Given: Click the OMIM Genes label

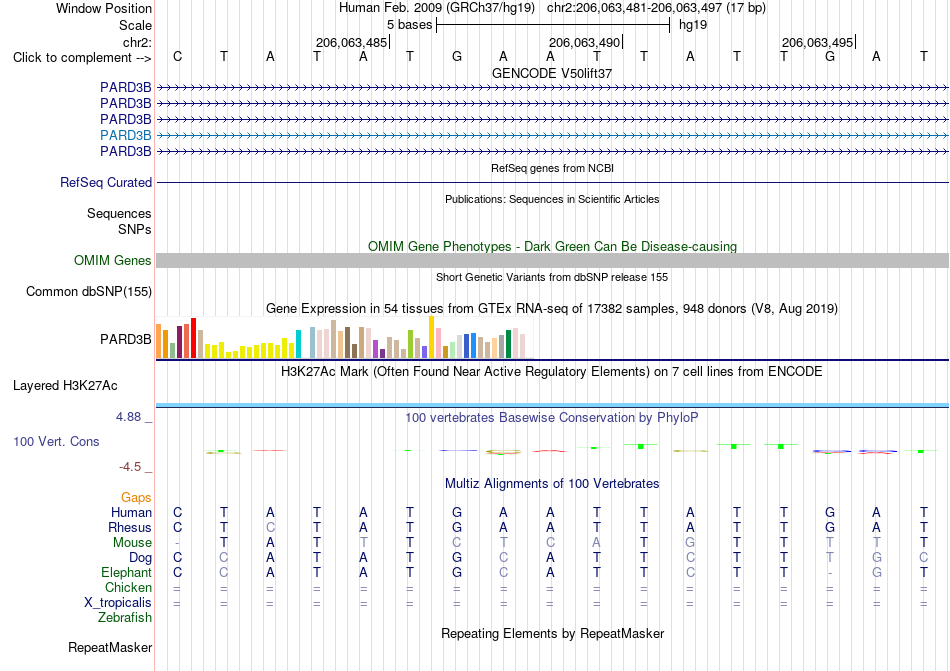Looking at the screenshot, I should (x=112, y=260).
